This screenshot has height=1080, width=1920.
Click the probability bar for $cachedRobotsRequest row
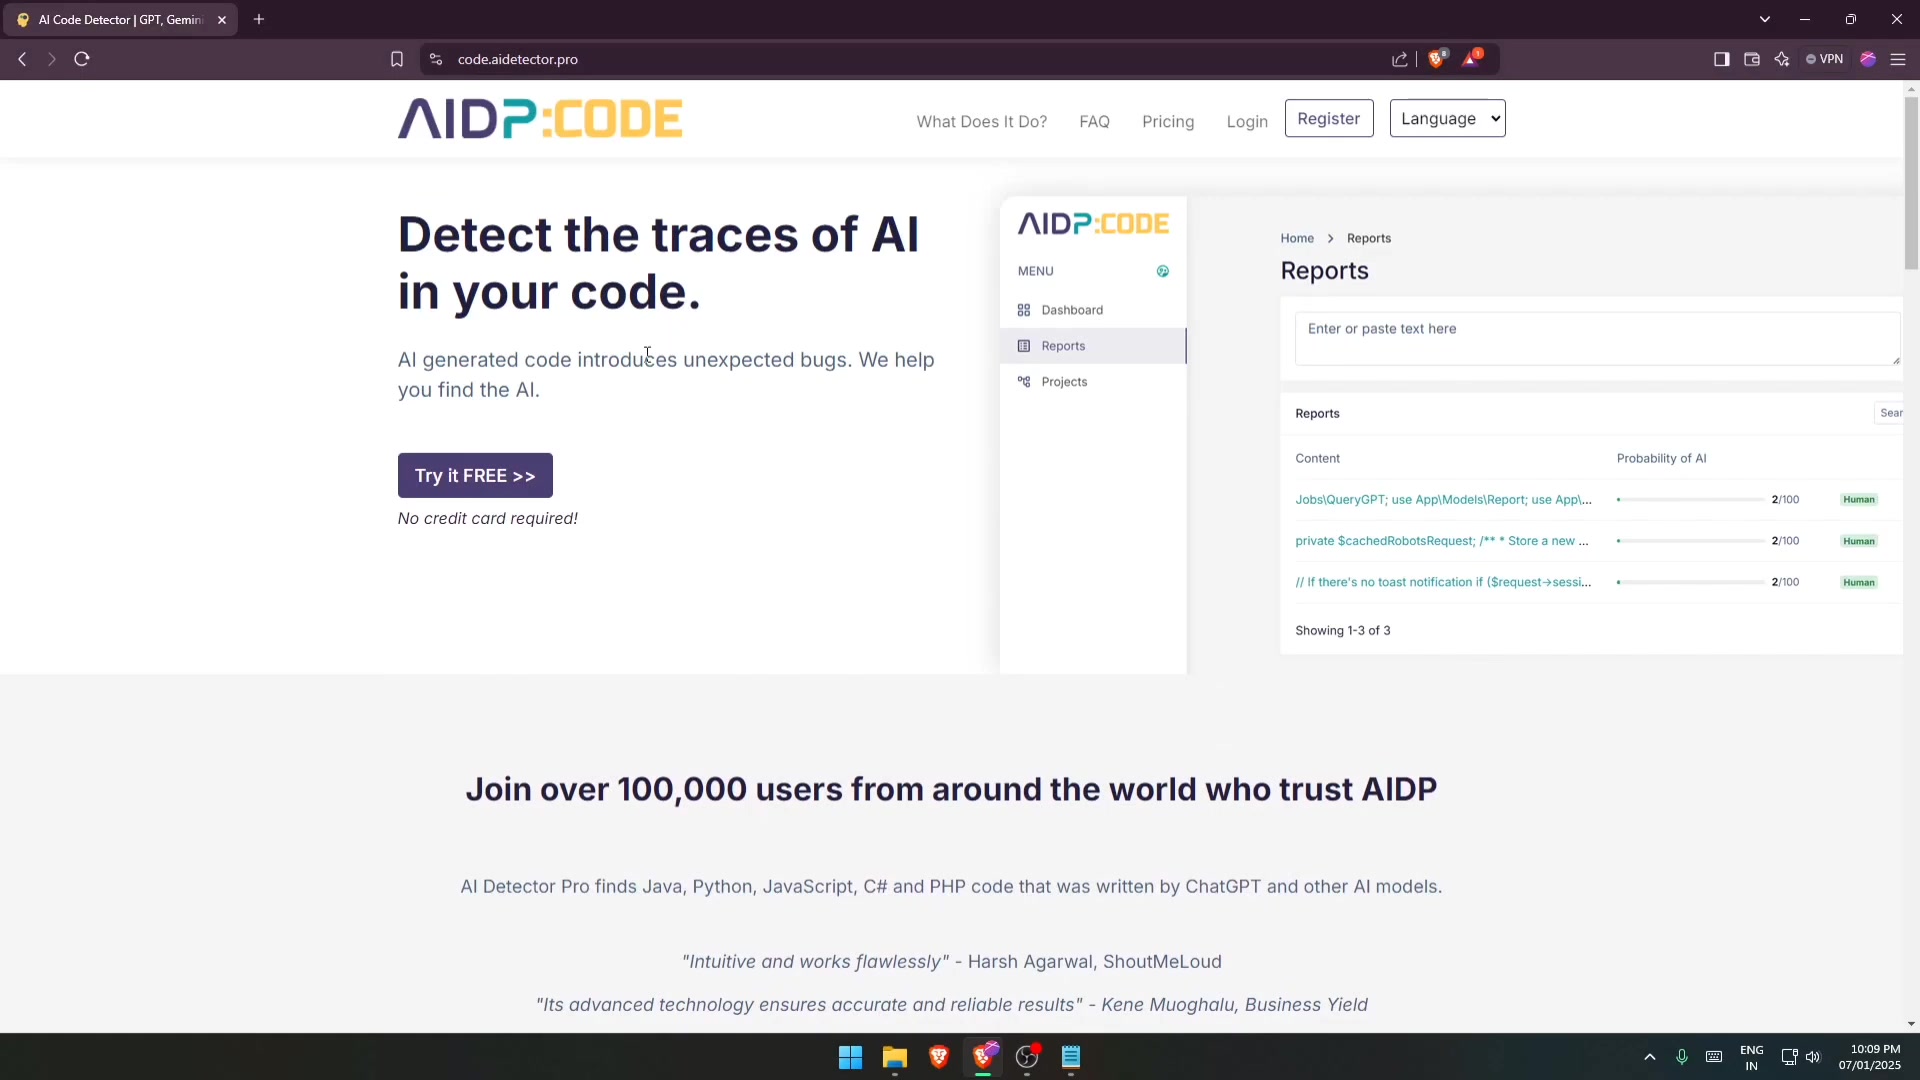pyautogui.click(x=1690, y=541)
